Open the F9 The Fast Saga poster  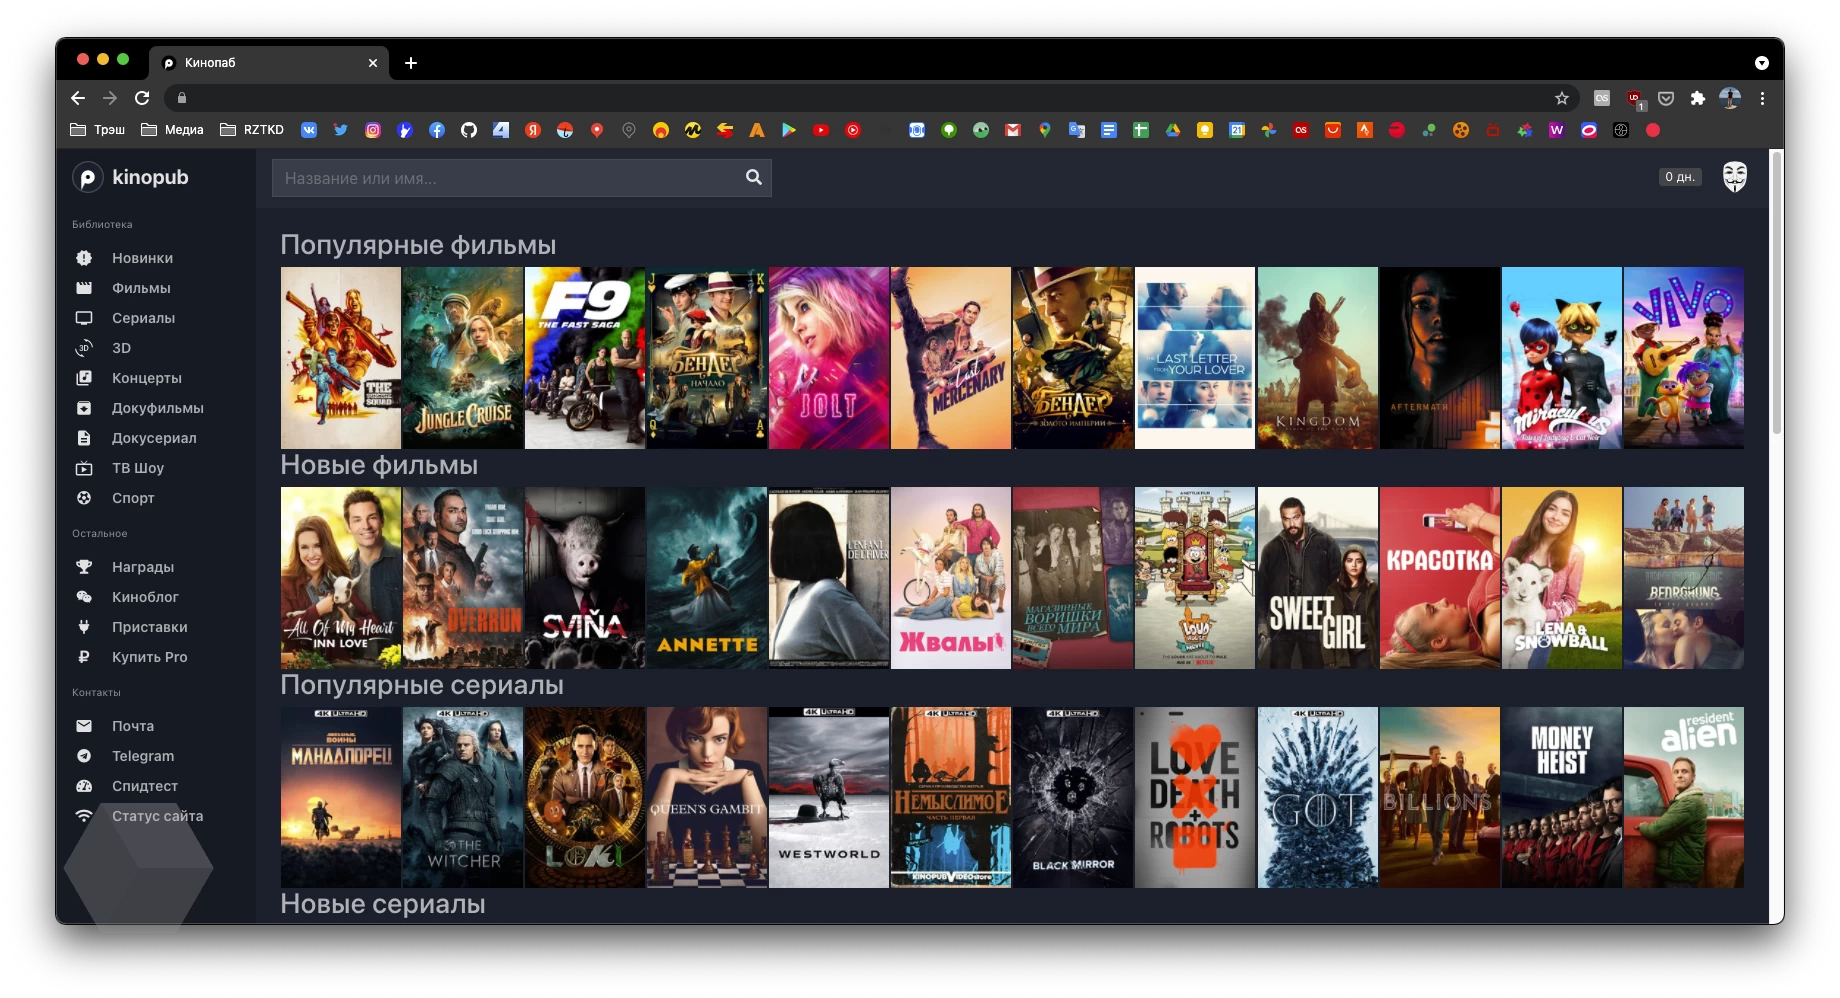[585, 358]
